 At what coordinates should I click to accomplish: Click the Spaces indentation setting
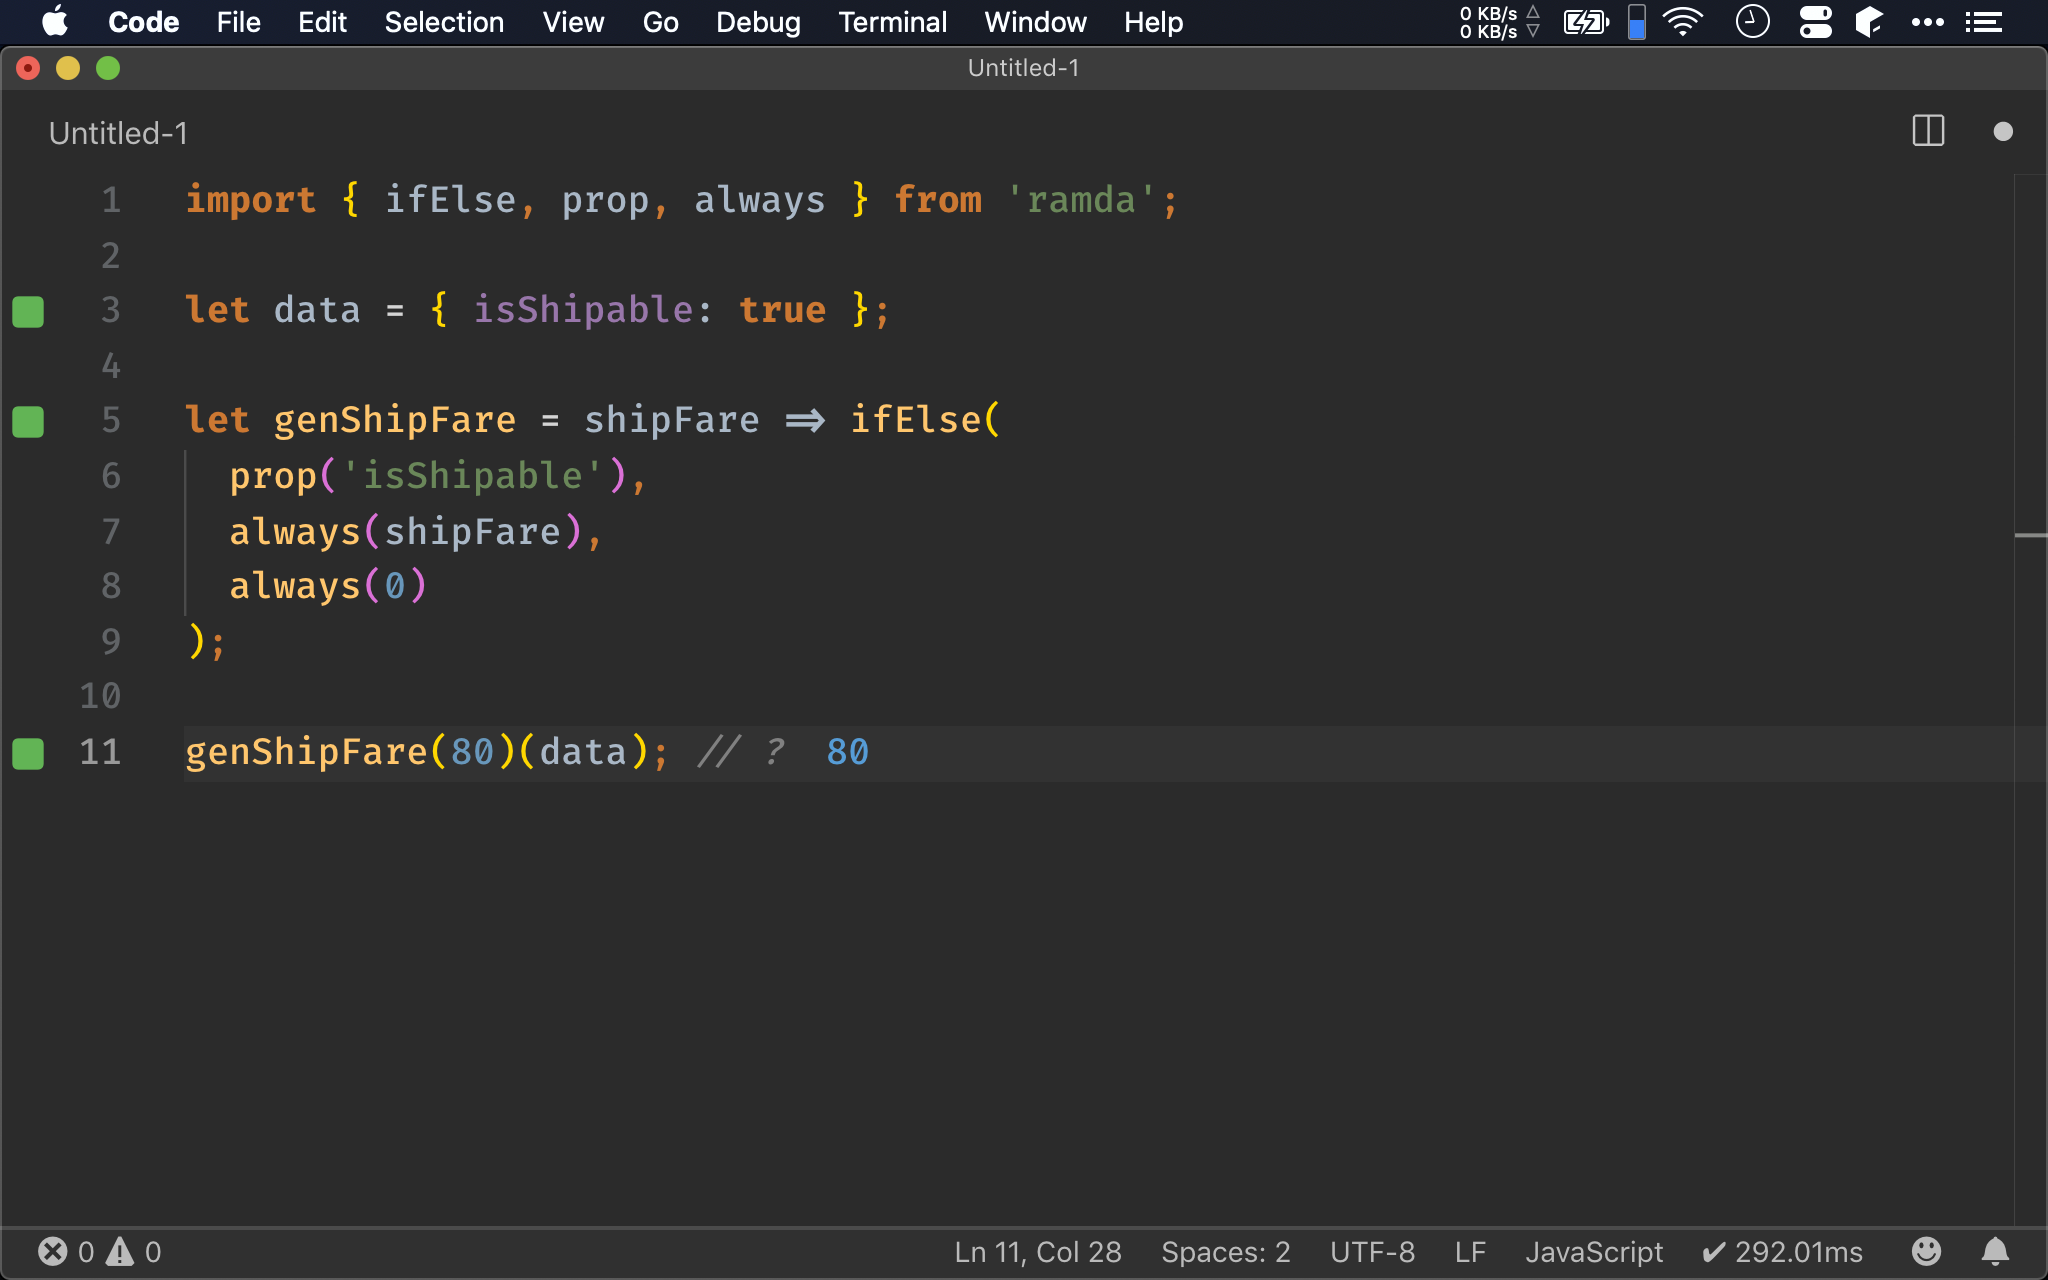[1227, 1249]
